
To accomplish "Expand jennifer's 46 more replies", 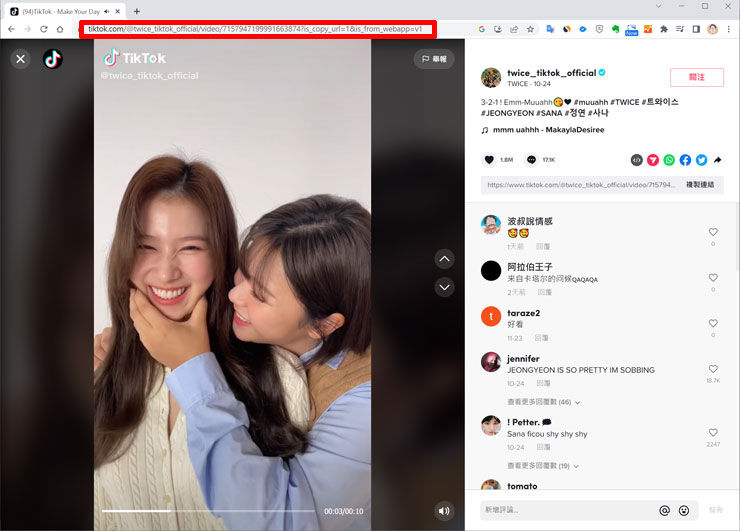I will [544, 402].
